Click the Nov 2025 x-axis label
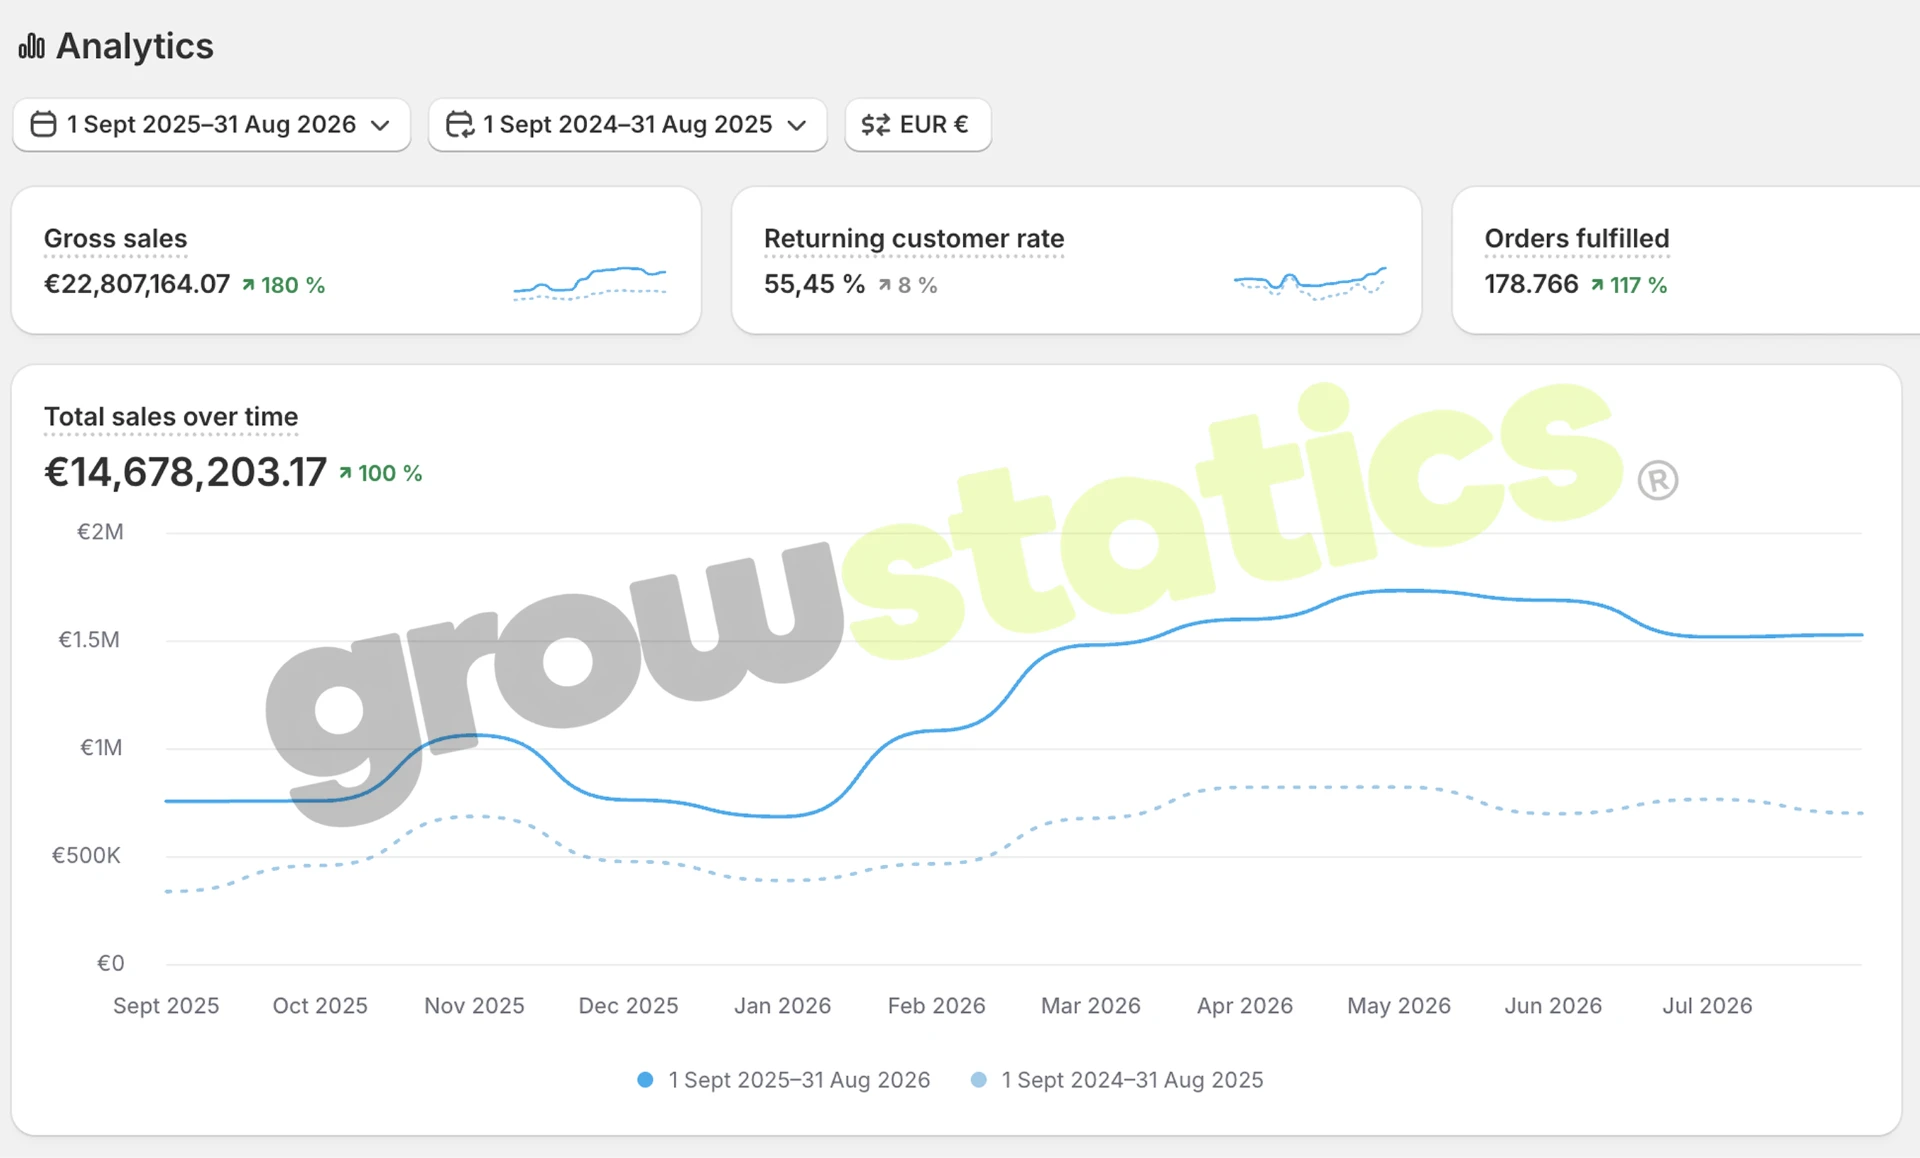The width and height of the screenshot is (1920, 1158). [474, 1005]
